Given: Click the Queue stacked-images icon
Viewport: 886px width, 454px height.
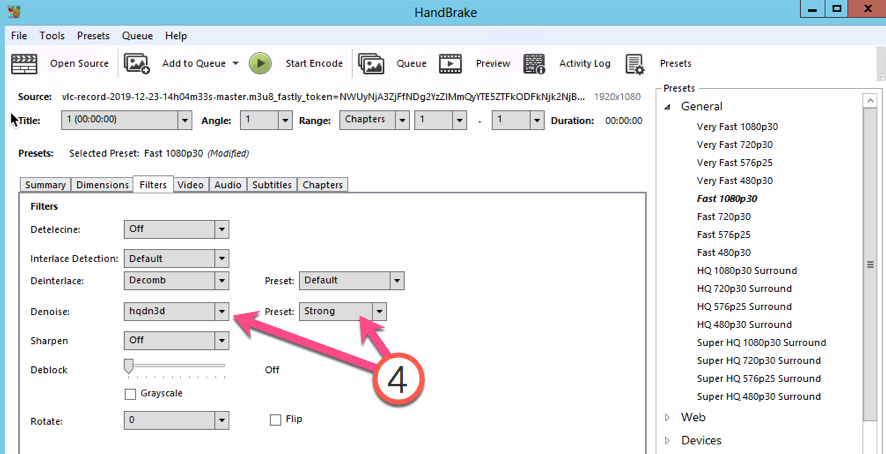Looking at the screenshot, I should 371,64.
